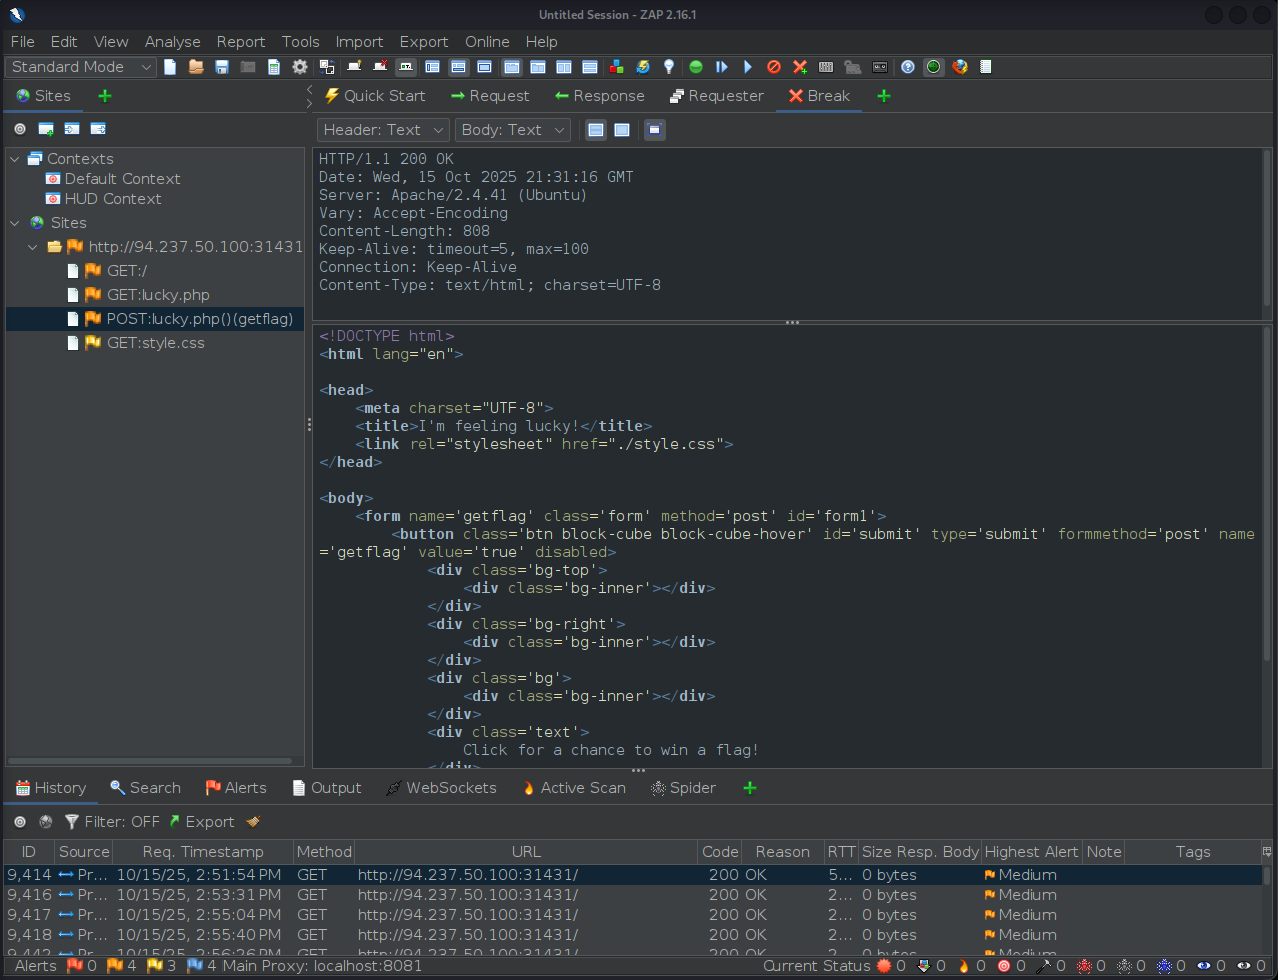Viewport: 1278px width, 980px height.
Task: Click the blue help question mark icon
Action: [x=908, y=67]
